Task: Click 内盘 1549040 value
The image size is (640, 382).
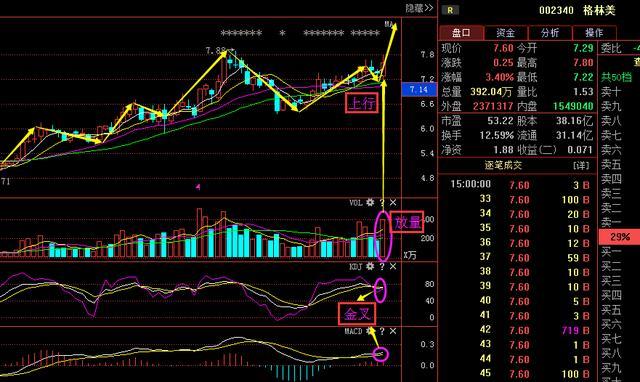Action: (x=573, y=106)
